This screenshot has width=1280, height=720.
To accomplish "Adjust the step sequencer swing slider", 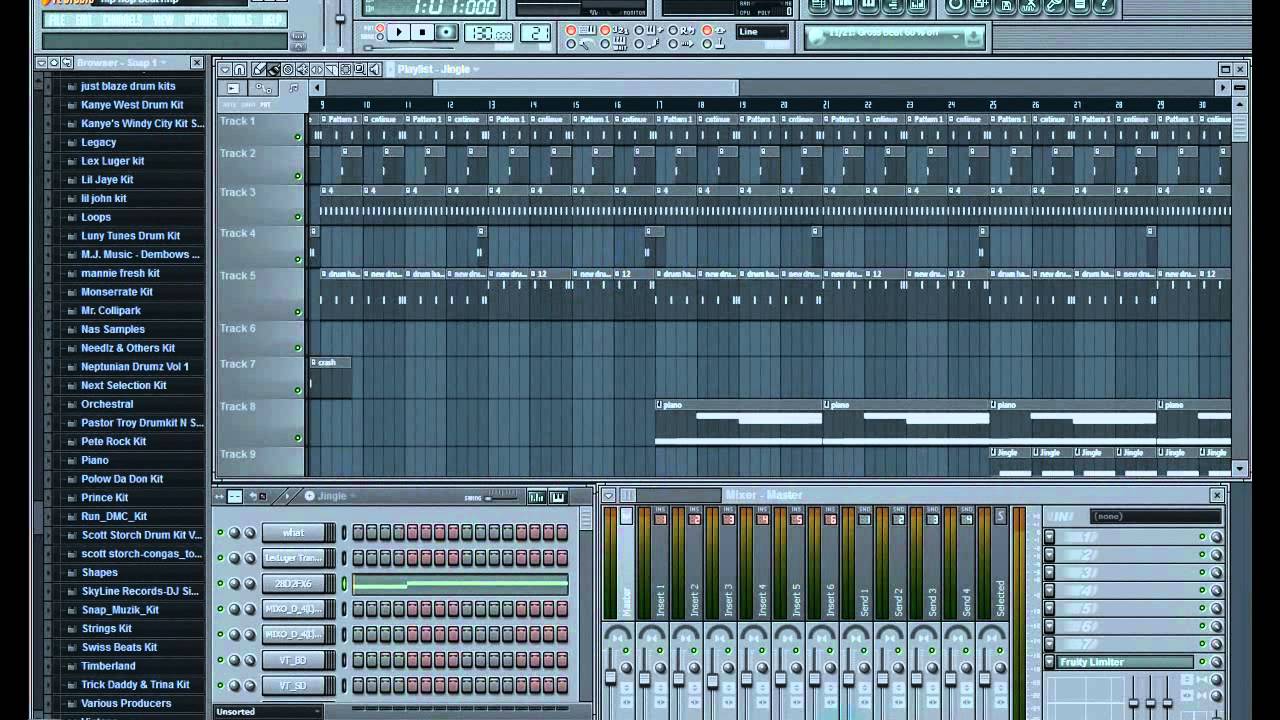I will 501,497.
